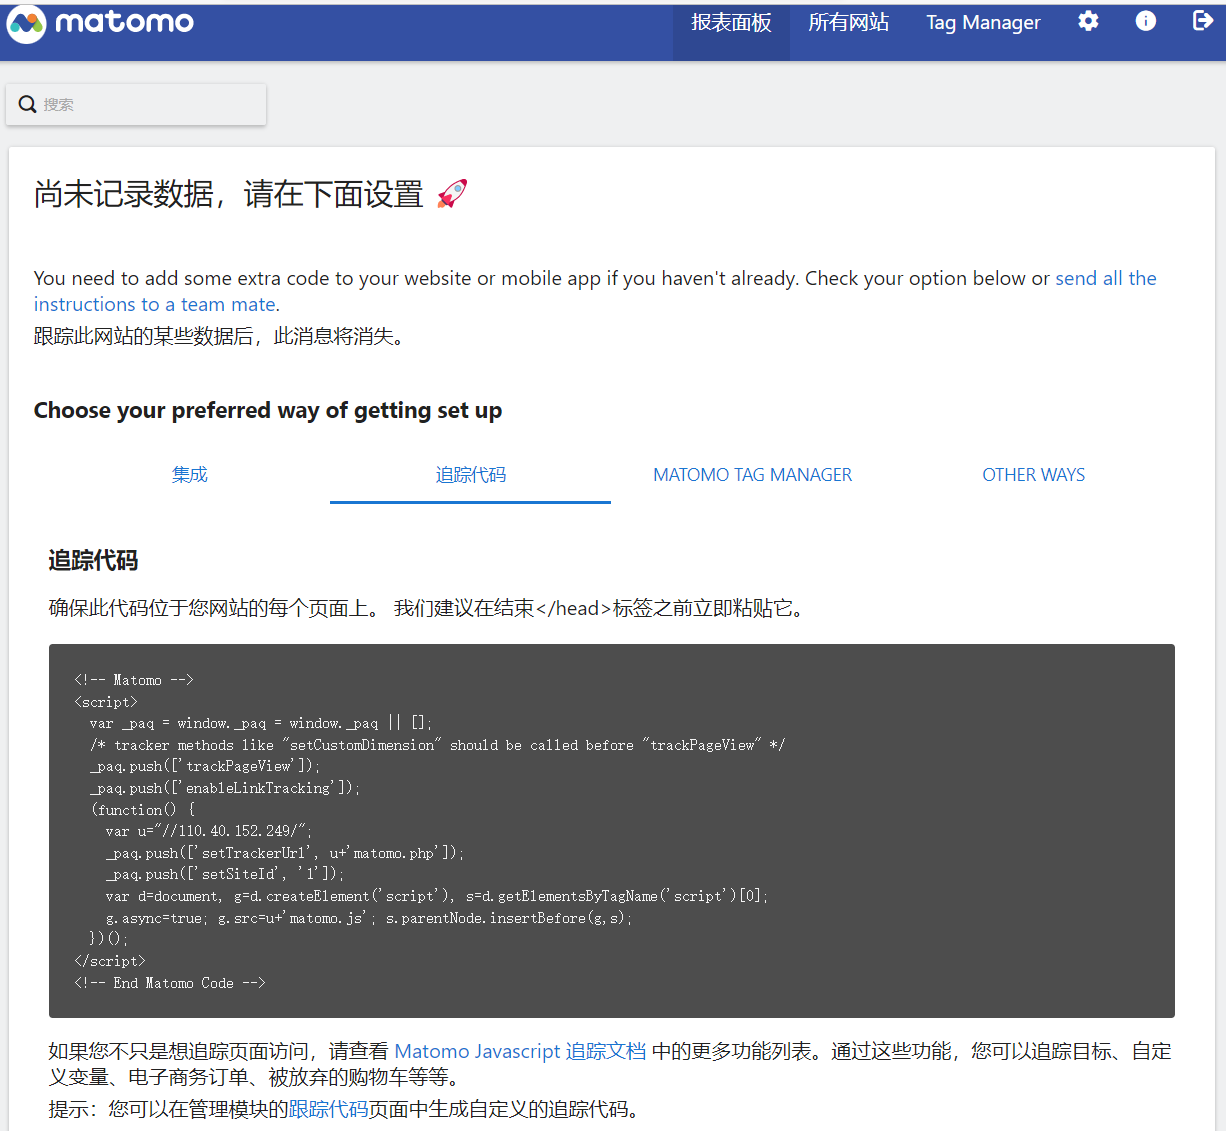The height and width of the screenshot is (1131, 1226).
Task: Click the 'var u="//110.40.152.249/"' line
Action: (x=209, y=831)
